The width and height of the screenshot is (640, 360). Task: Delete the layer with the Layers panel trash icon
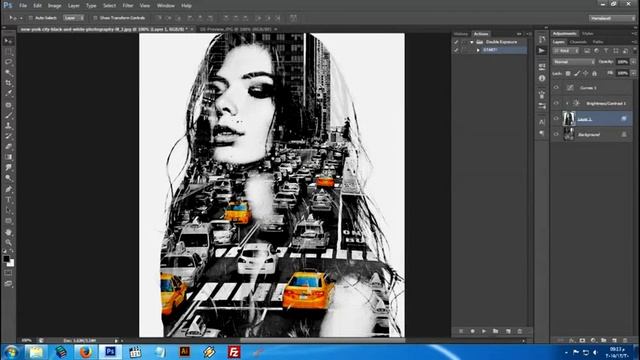[x=625, y=340]
